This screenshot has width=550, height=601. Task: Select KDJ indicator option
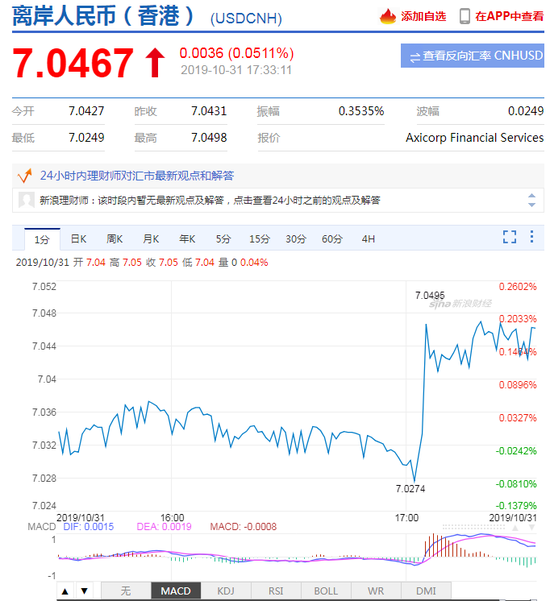point(226,591)
